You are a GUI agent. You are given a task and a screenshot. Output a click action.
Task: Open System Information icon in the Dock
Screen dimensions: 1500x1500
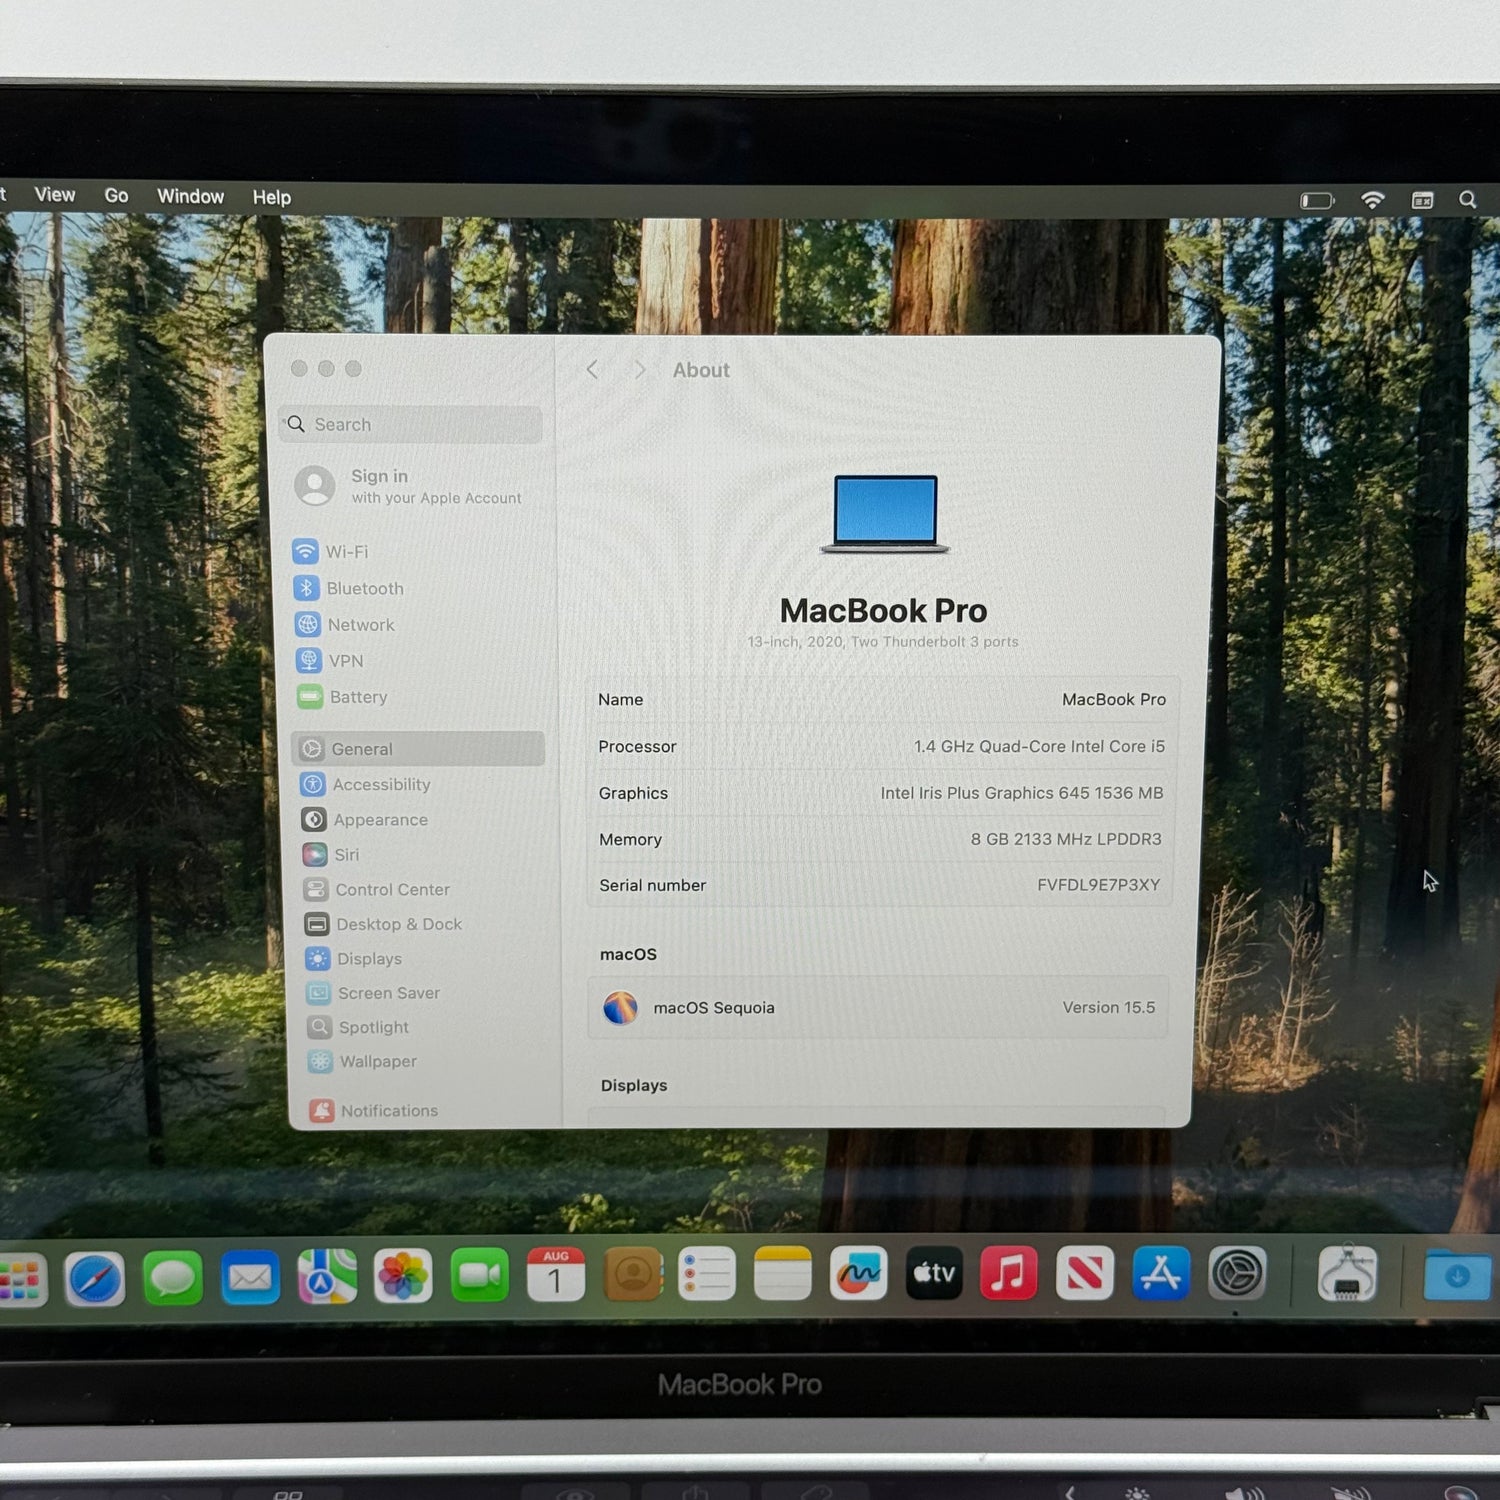[x=1347, y=1273]
